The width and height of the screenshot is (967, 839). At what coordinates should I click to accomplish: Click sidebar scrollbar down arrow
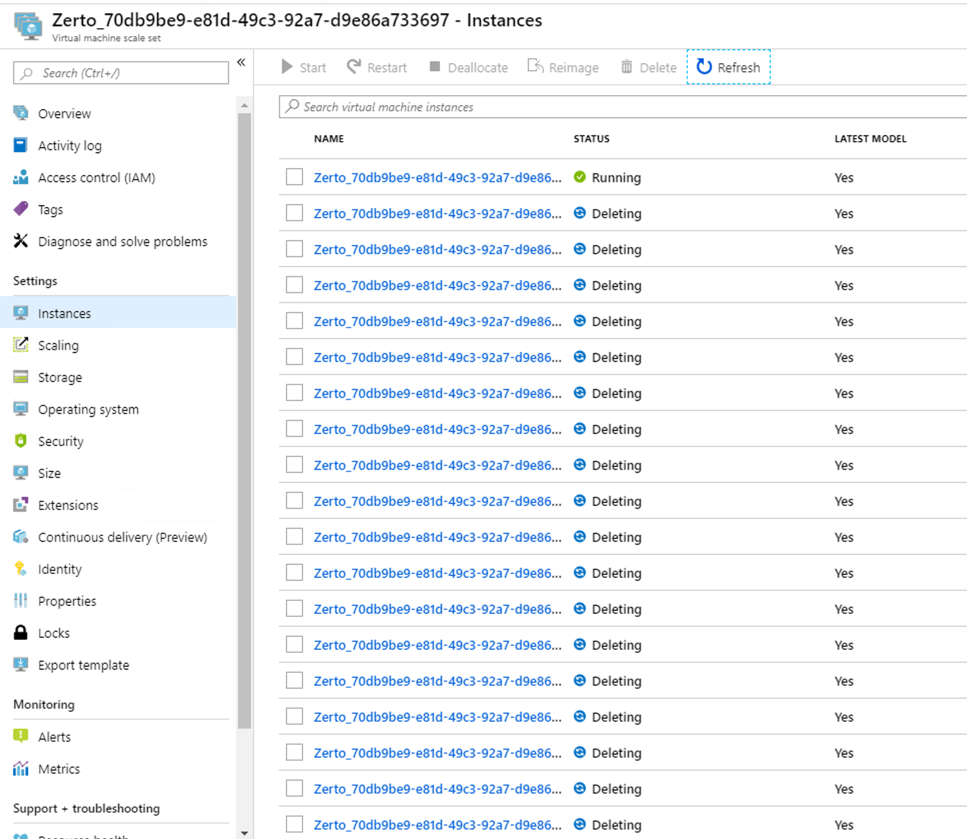tap(244, 833)
